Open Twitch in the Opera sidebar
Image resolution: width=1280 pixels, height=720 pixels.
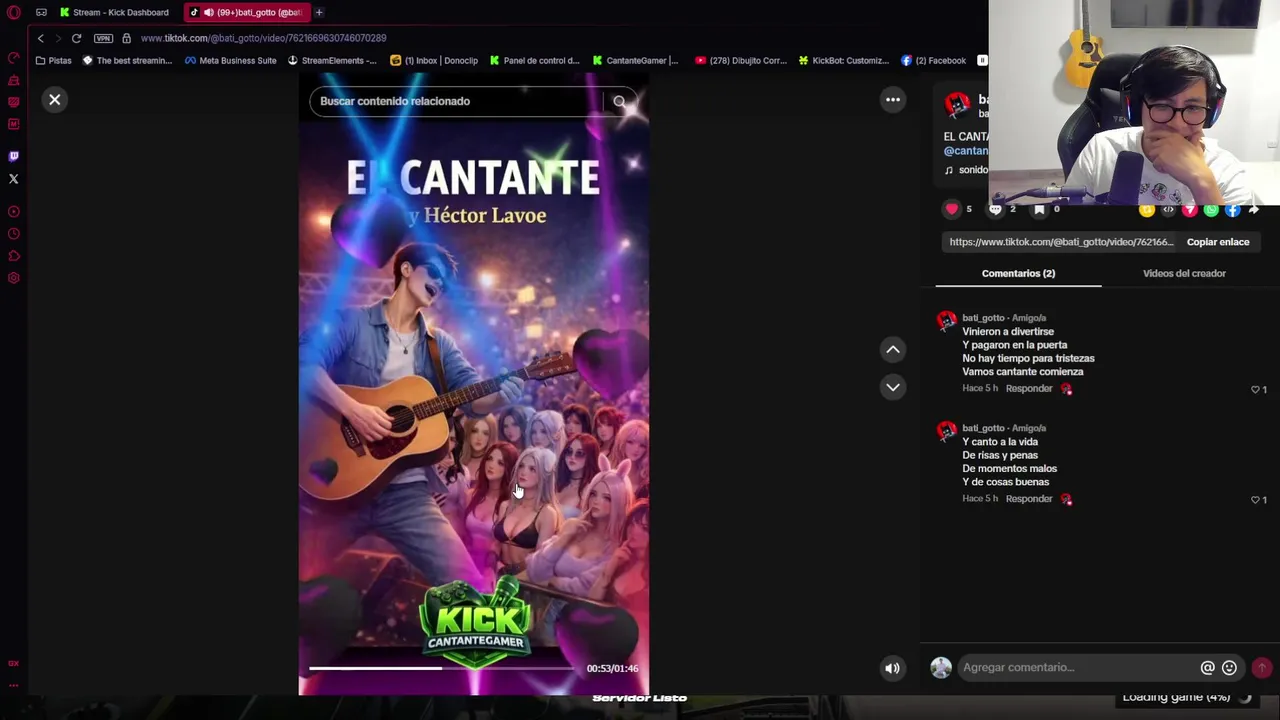(x=14, y=156)
